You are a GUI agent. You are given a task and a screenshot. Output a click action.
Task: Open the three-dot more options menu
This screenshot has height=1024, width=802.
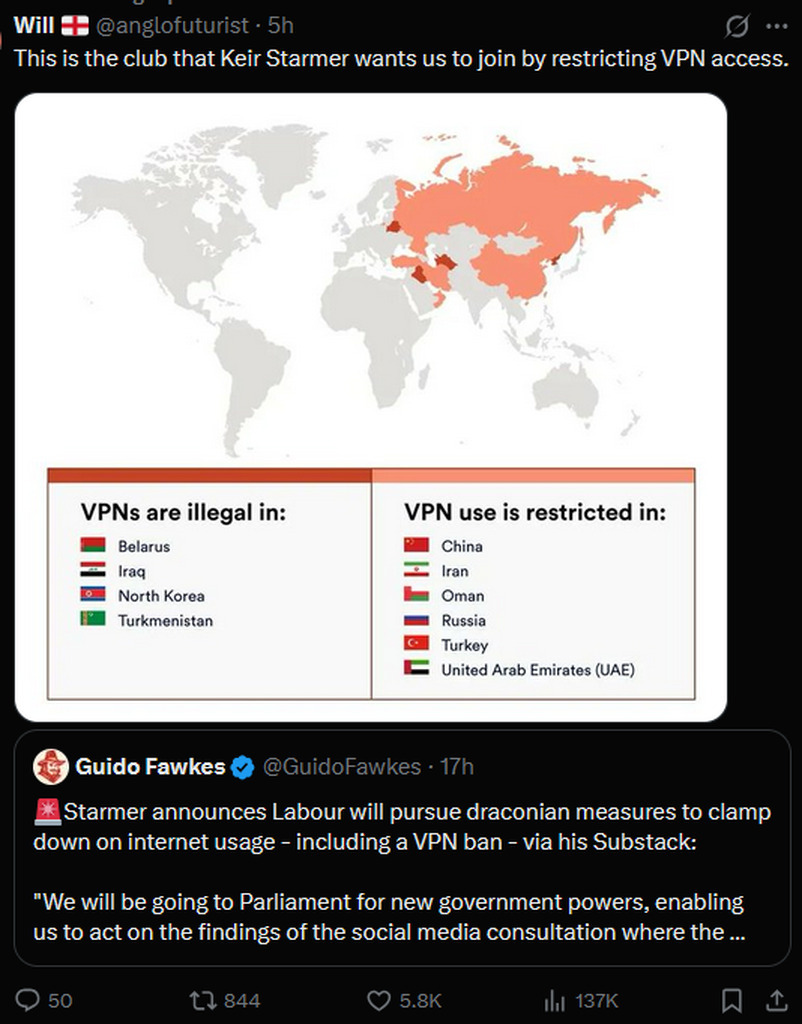coord(776,24)
